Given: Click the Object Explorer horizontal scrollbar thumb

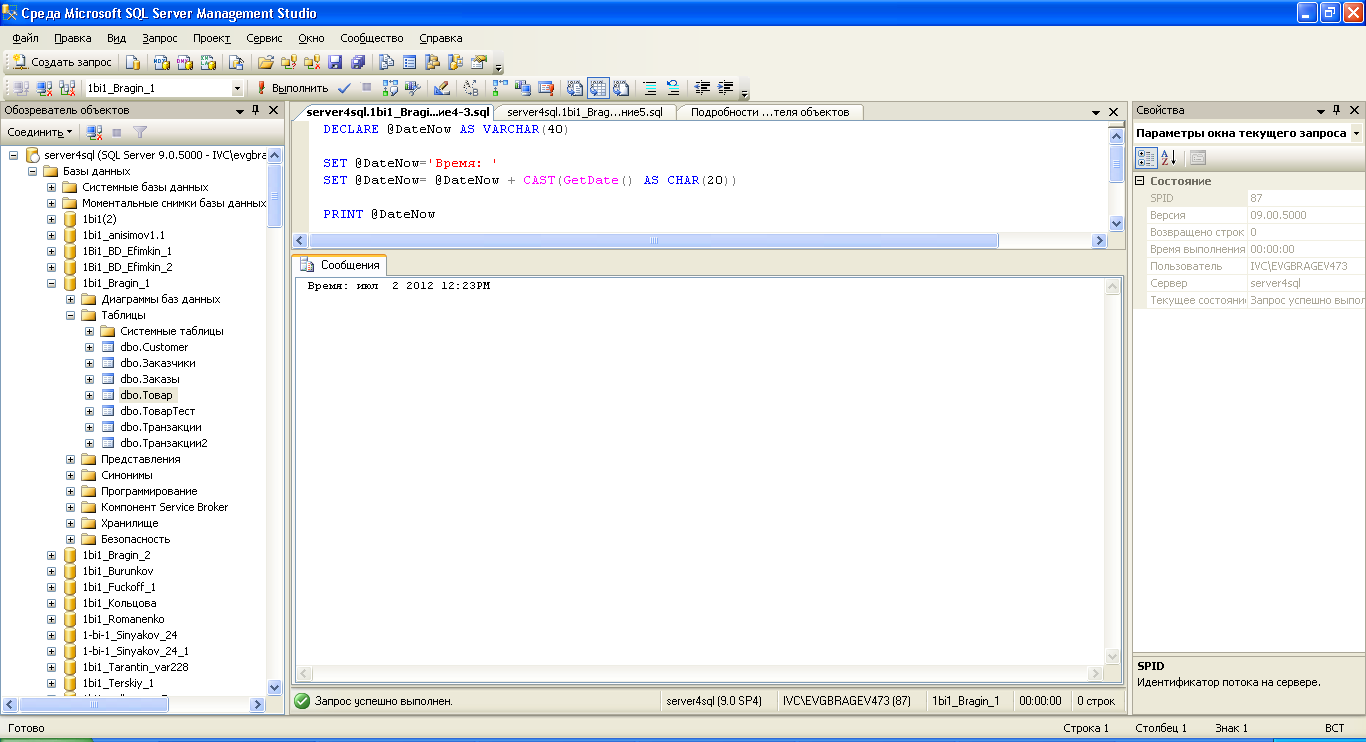Looking at the screenshot, I should tap(95, 704).
